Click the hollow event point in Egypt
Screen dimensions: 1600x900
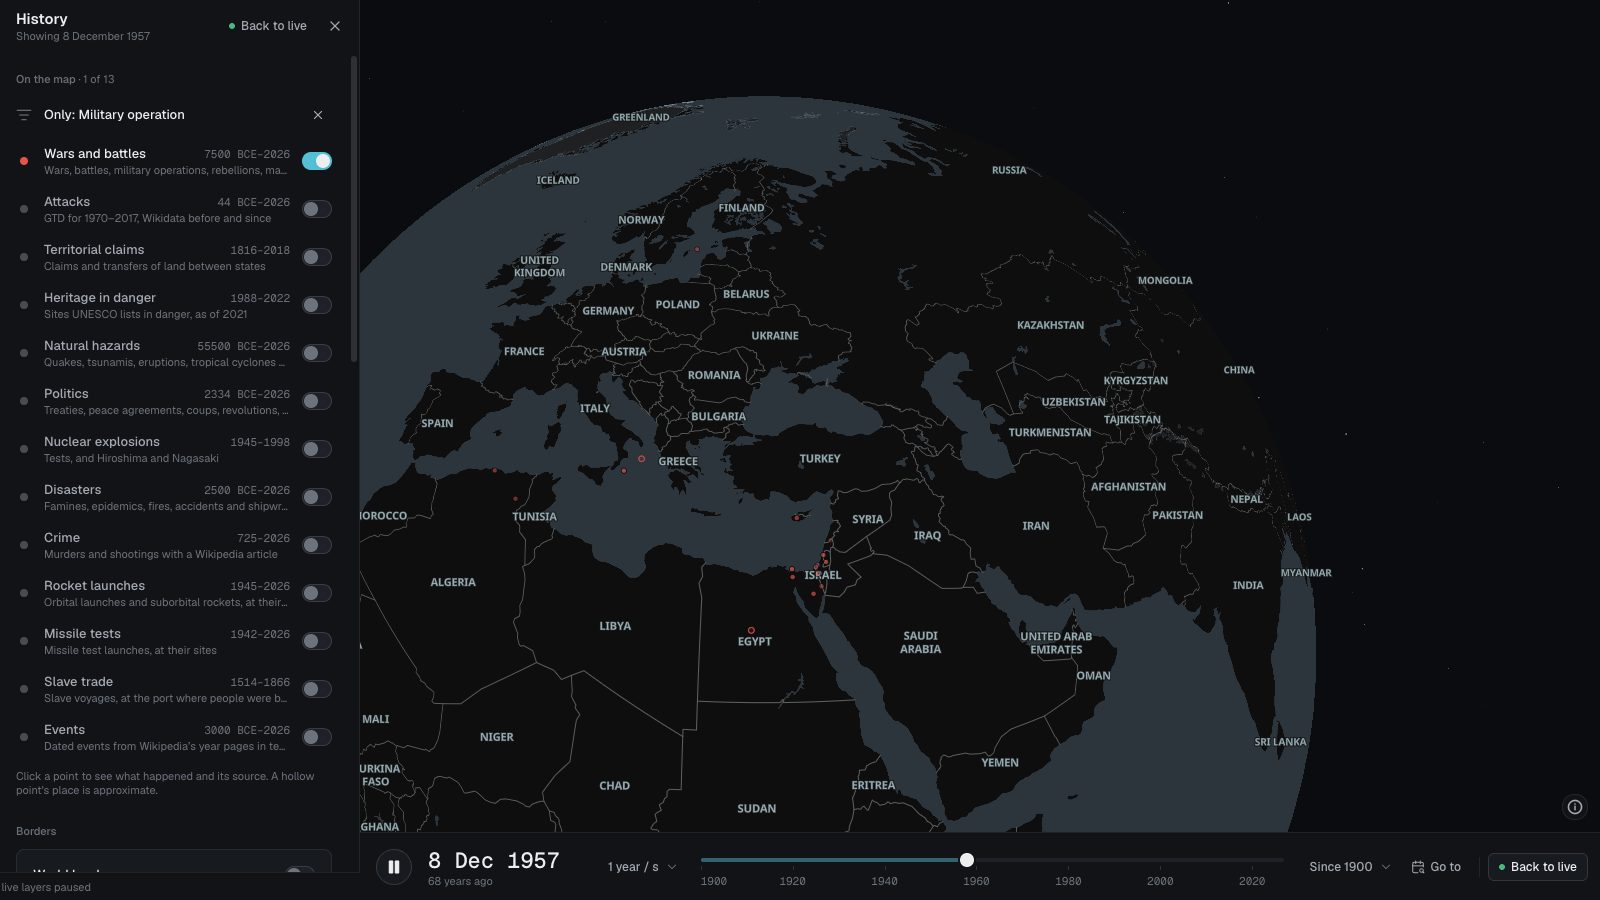tap(751, 631)
